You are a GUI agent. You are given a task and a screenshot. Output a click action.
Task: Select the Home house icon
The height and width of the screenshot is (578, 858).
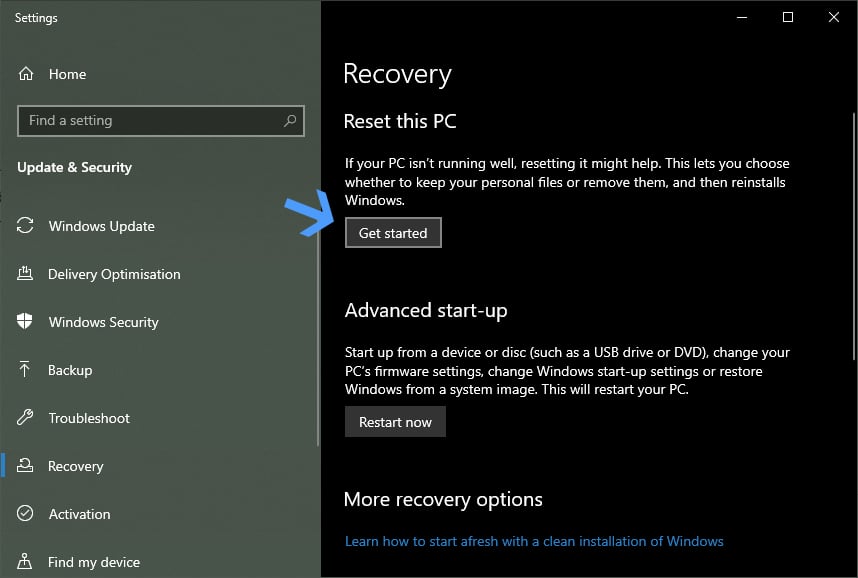point(24,73)
